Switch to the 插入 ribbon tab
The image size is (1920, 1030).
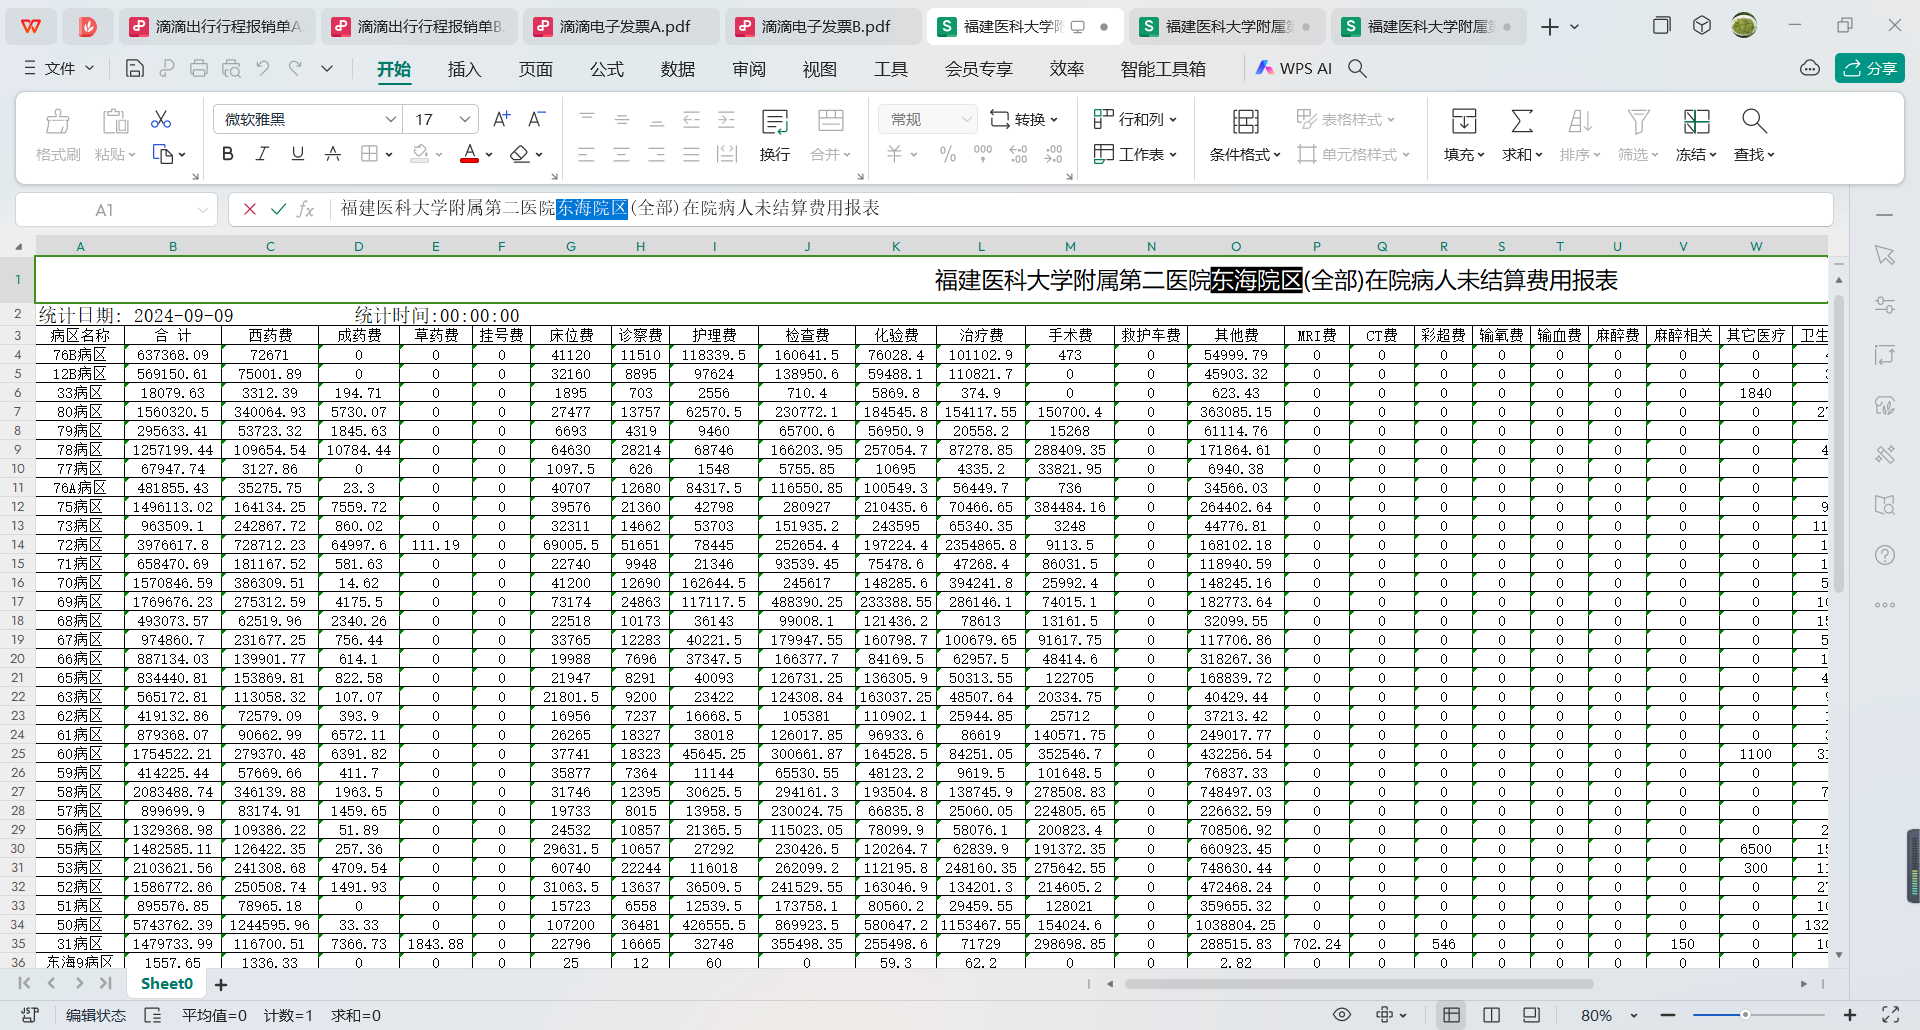[464, 69]
